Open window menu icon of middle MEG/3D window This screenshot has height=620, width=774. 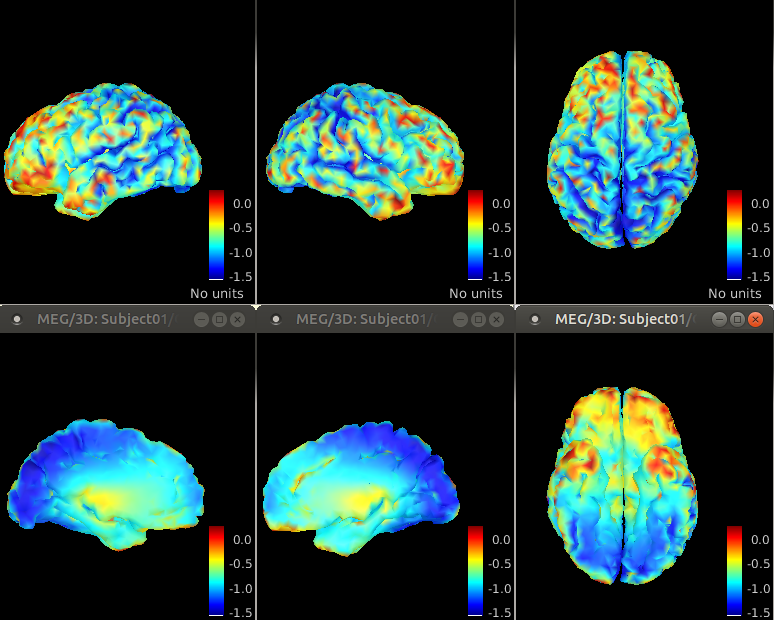[x=276, y=319]
